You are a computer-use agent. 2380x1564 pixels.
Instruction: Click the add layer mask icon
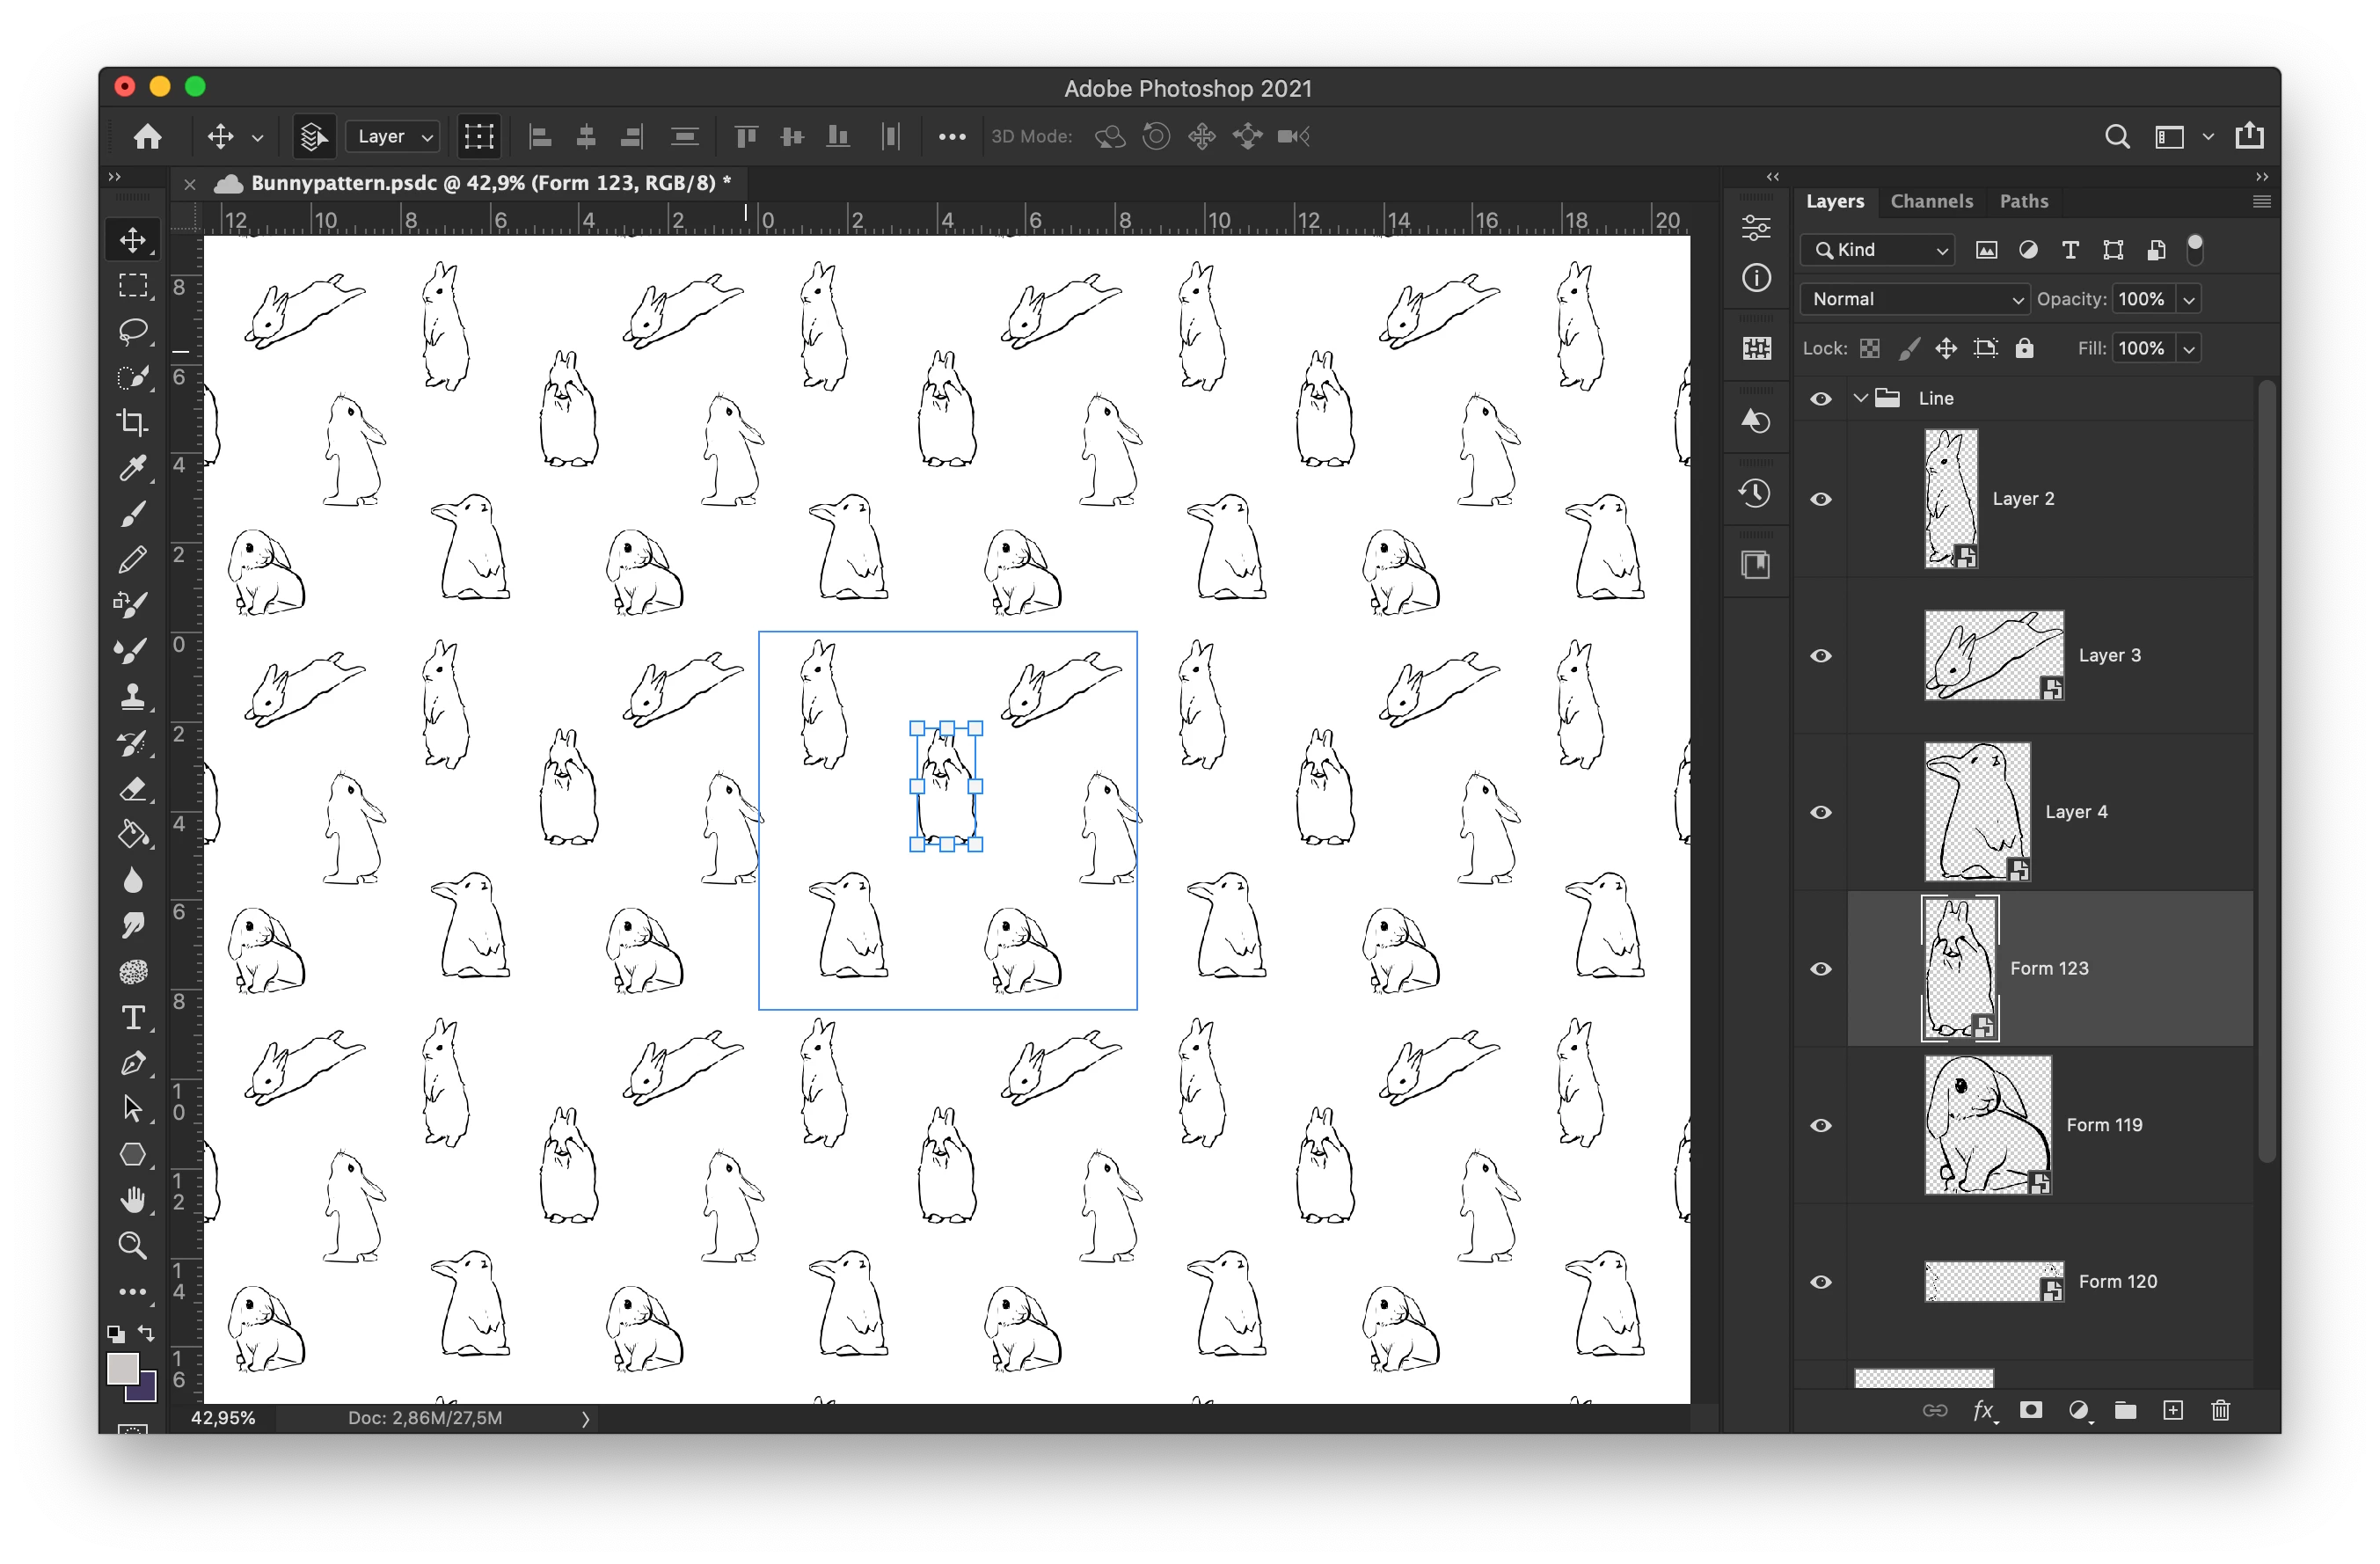(x=2030, y=1410)
